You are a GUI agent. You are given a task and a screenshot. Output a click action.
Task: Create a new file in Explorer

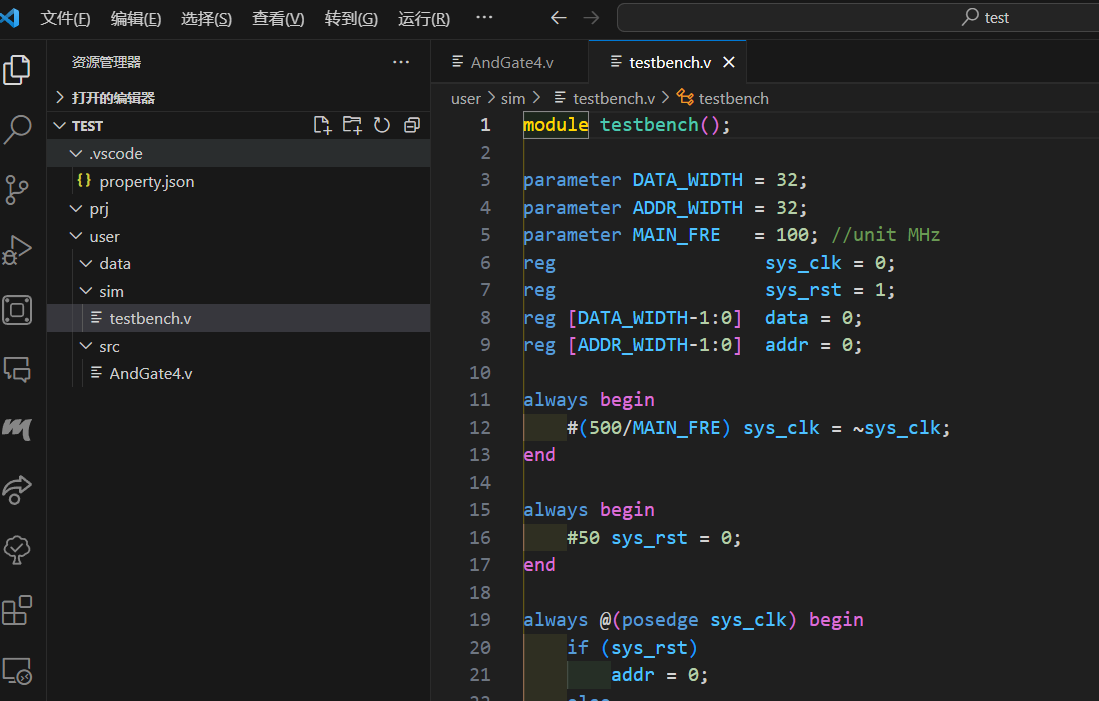[322, 124]
